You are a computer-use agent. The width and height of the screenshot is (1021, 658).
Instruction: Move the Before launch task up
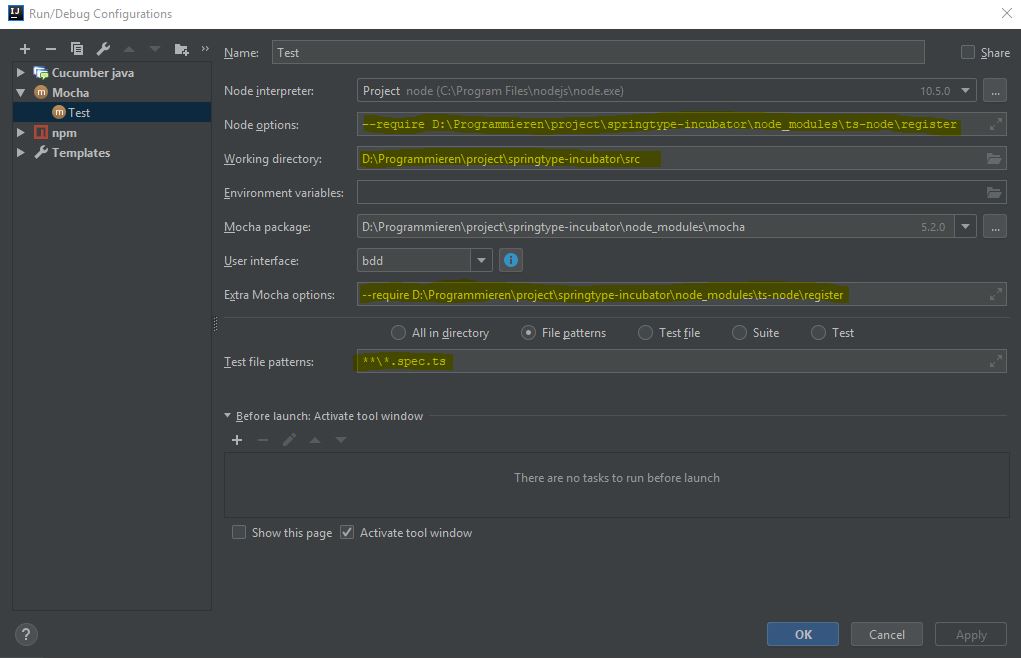(315, 441)
